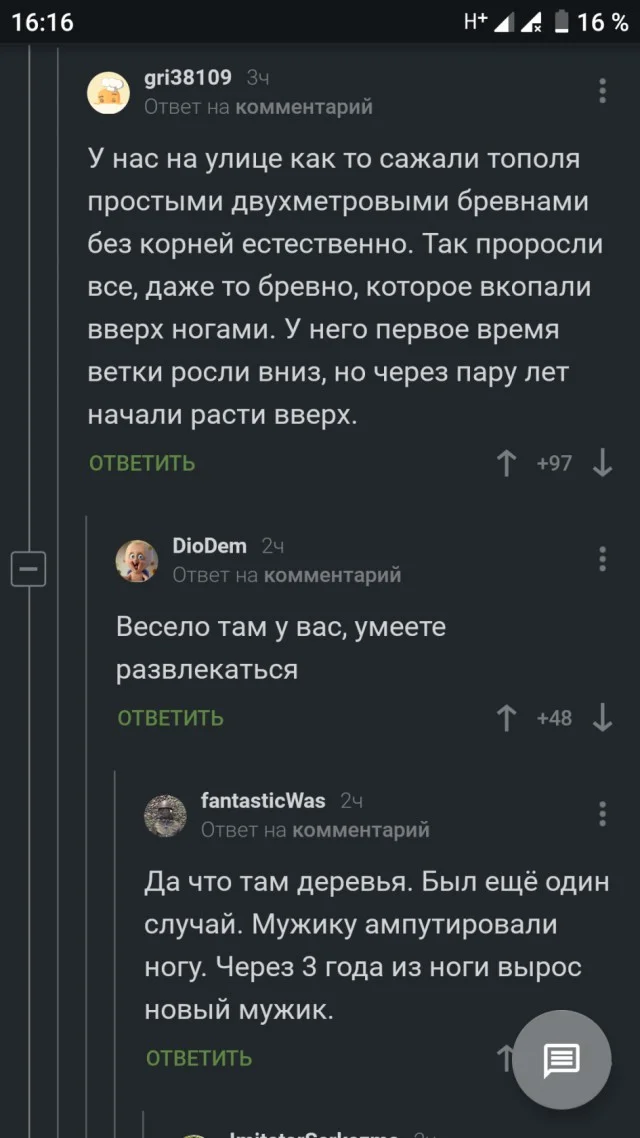Jump to parent via gri38109's 'комментарий' link
Image resolution: width=640 pixels, height=1138 pixels.
click(x=304, y=107)
